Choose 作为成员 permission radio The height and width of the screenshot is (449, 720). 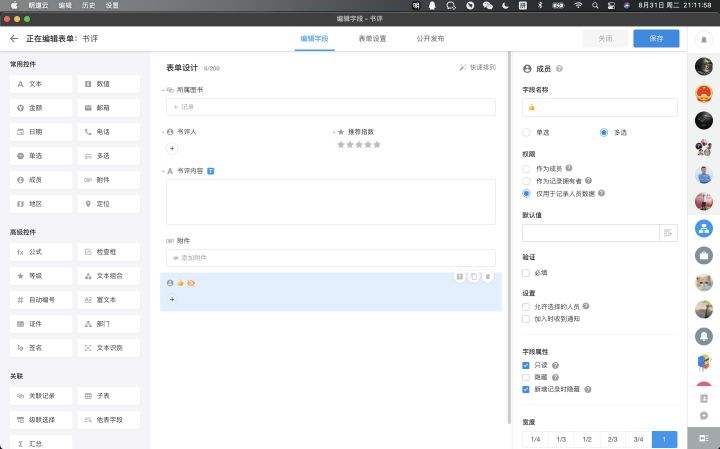click(527, 169)
